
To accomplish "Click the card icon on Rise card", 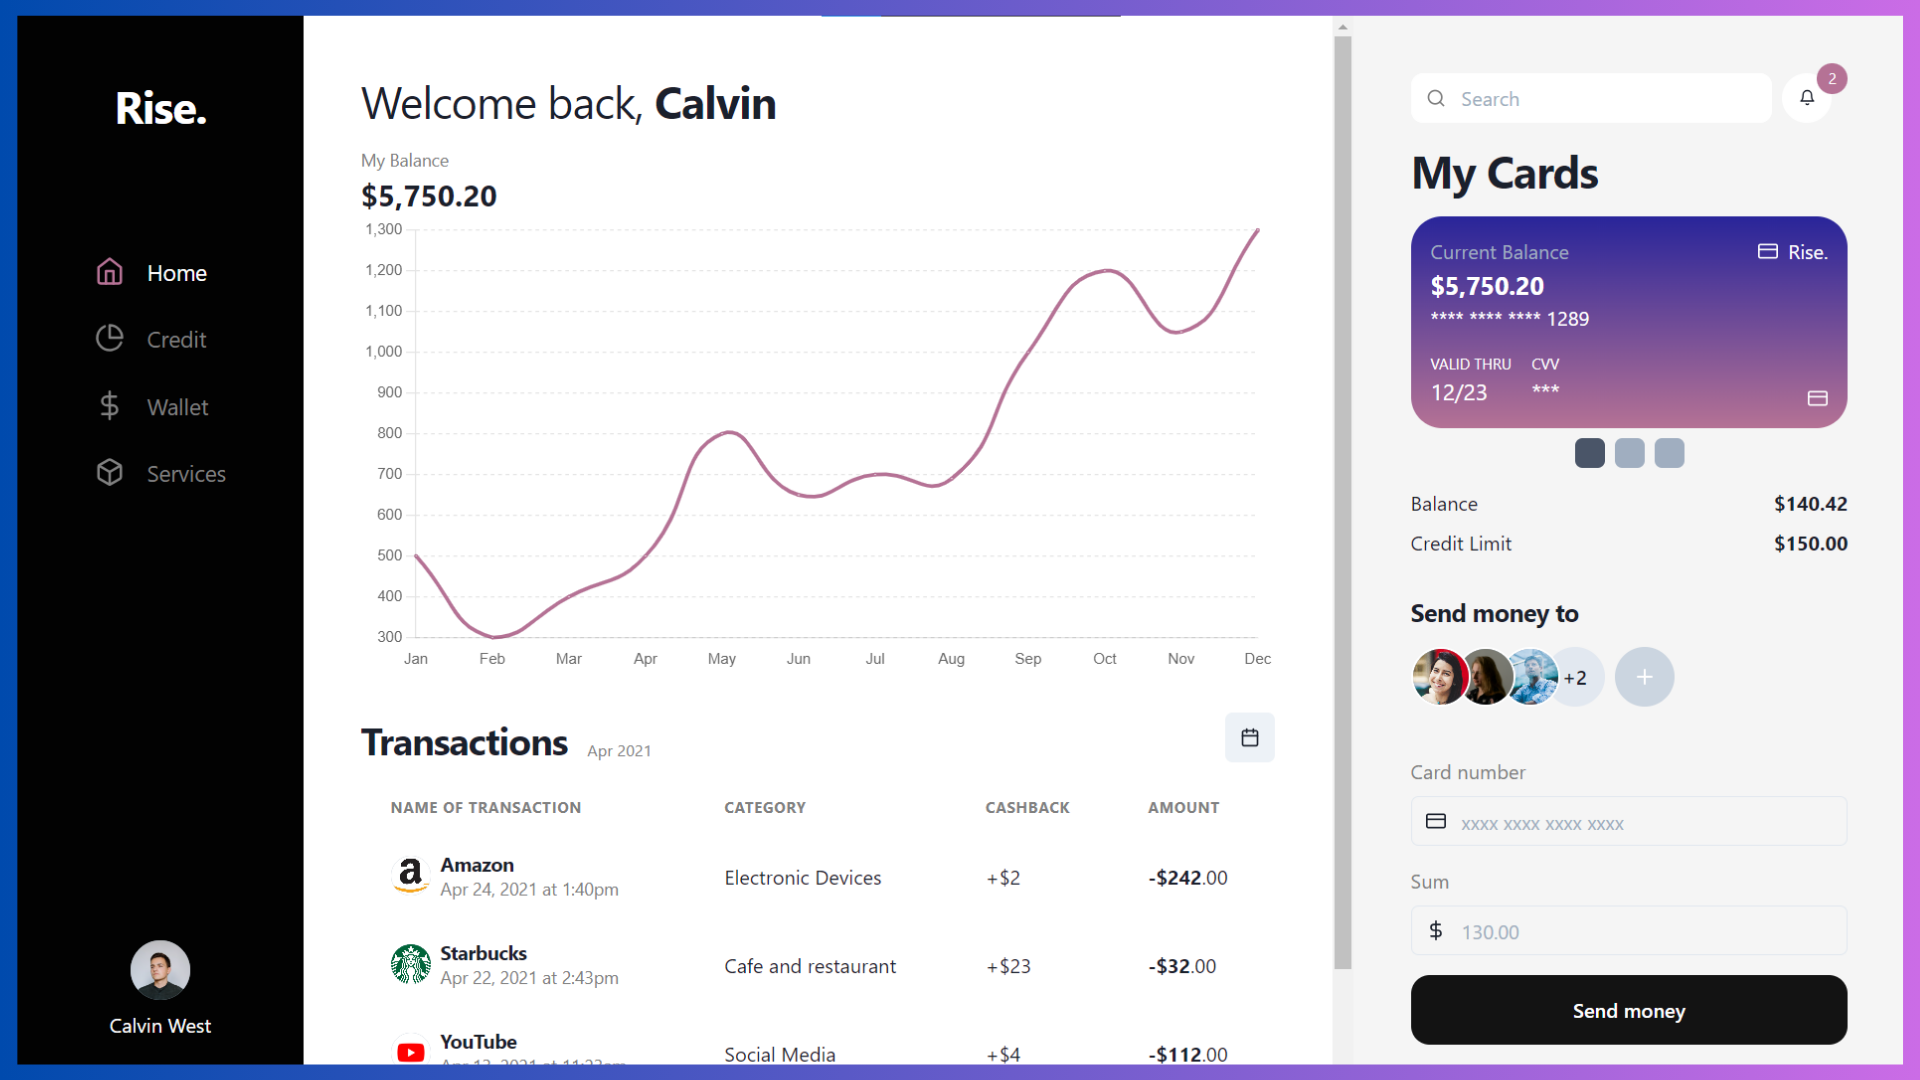I will pyautogui.click(x=1767, y=251).
